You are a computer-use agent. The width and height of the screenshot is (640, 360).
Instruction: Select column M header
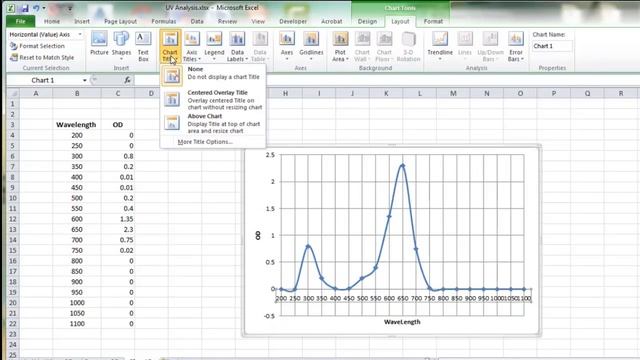(x=453, y=93)
